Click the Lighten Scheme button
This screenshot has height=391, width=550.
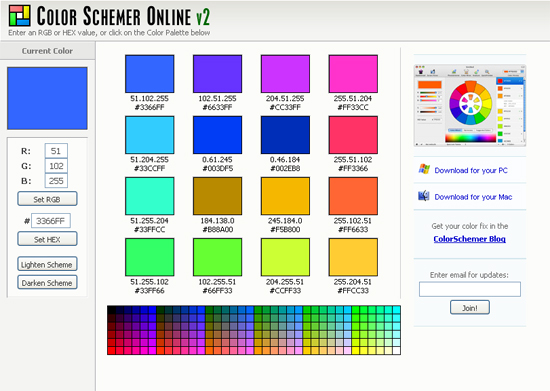click(x=47, y=264)
